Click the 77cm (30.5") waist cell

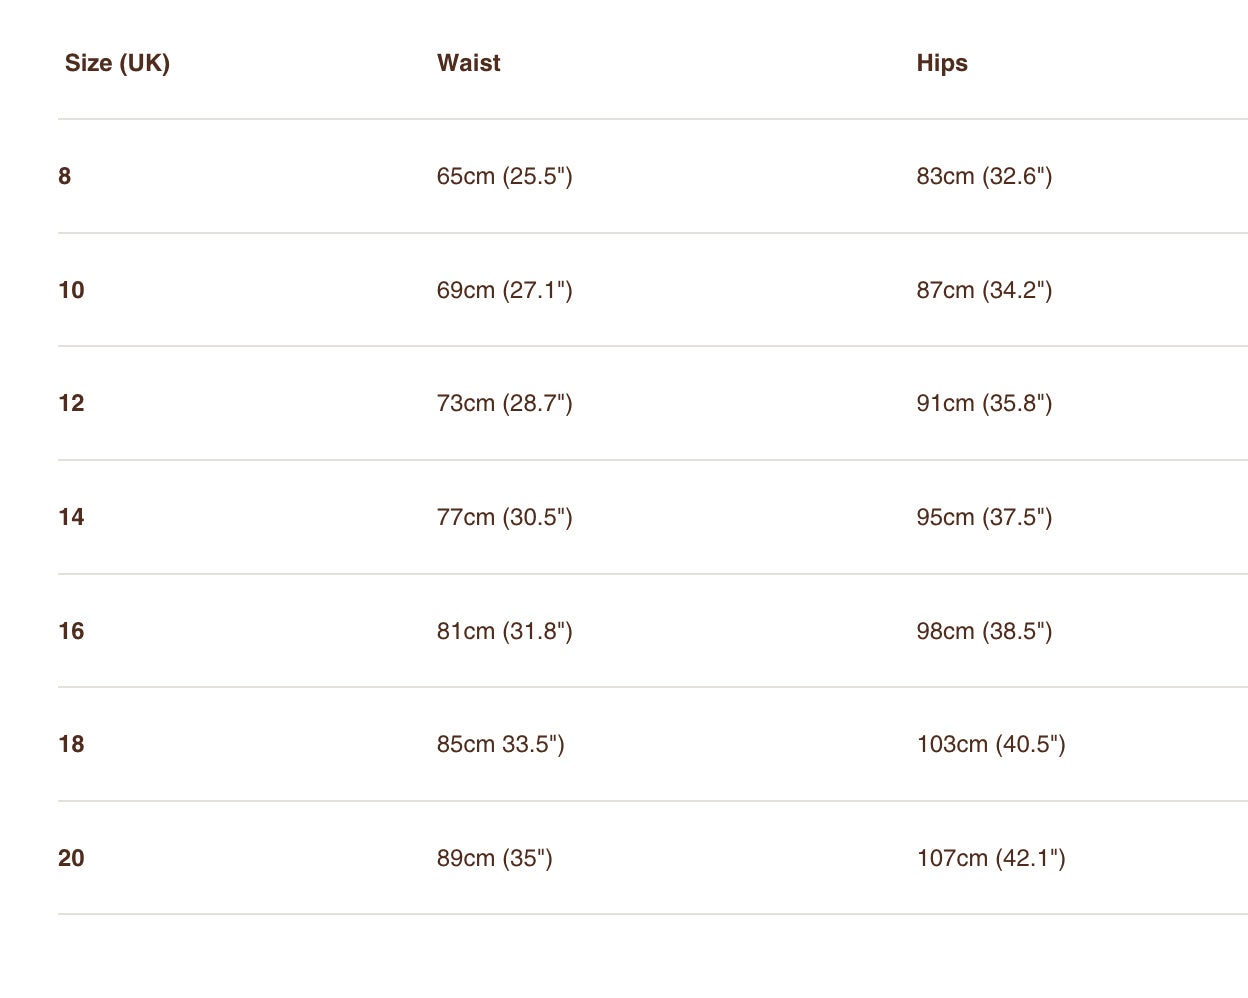(x=504, y=517)
